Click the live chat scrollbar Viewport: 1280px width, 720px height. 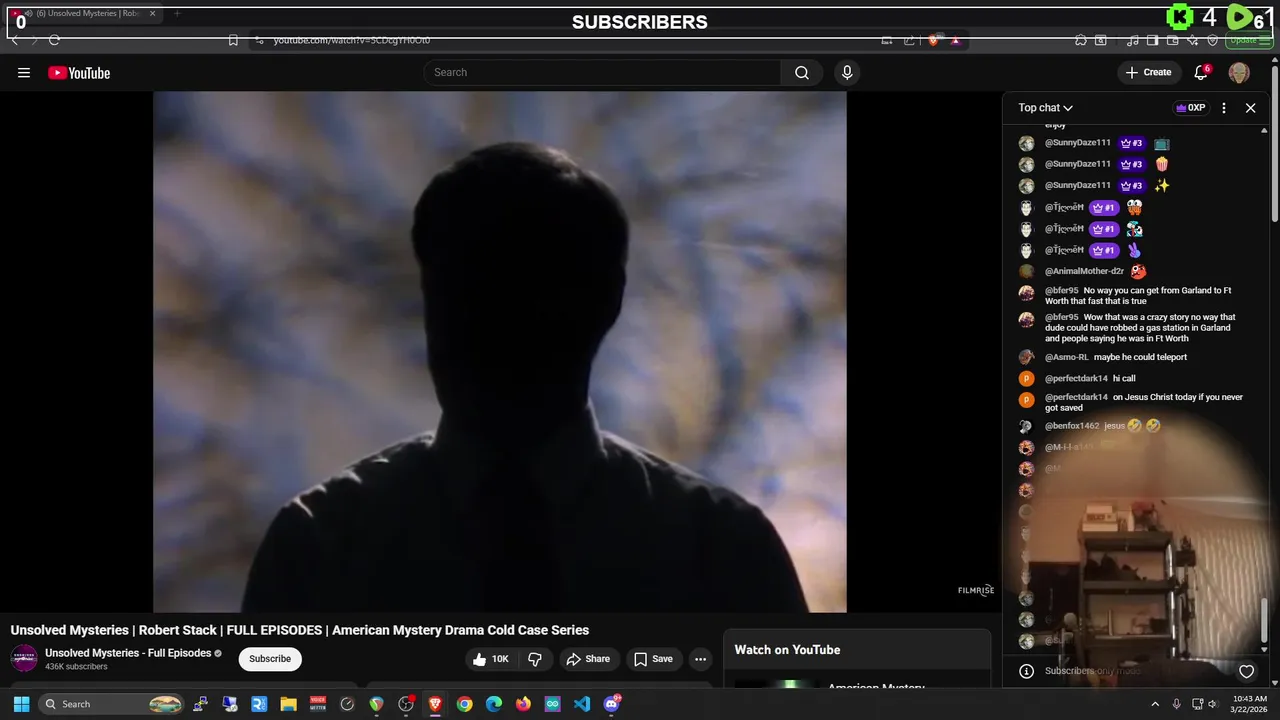pos(1264,620)
